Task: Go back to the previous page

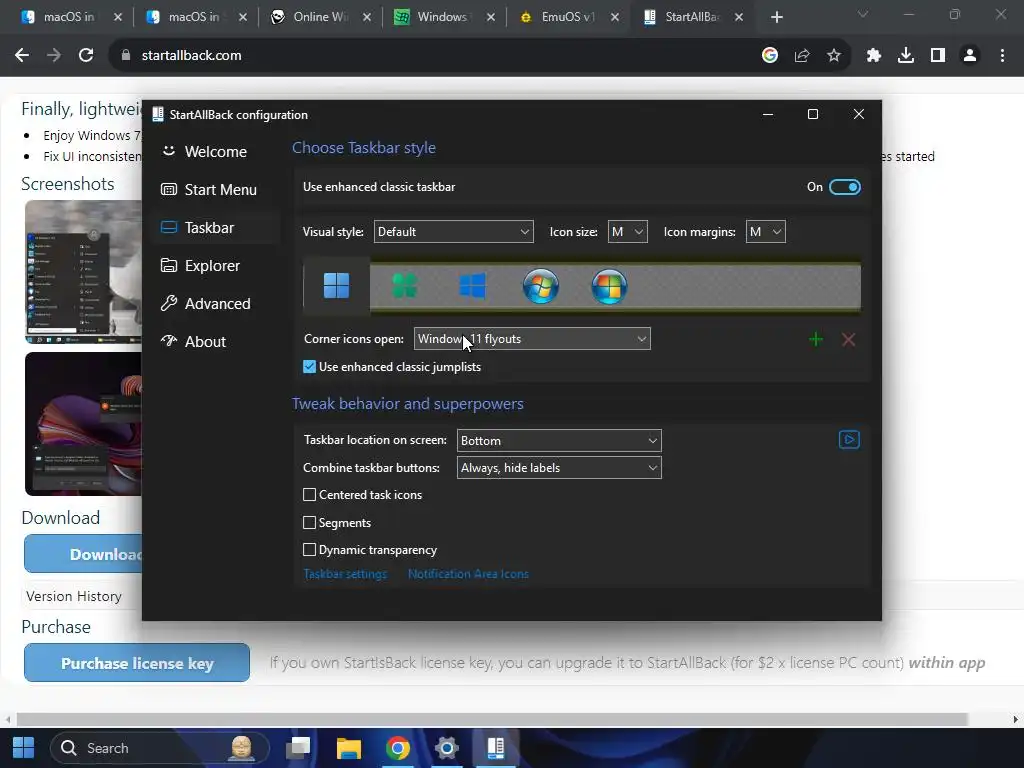Action: click(22, 56)
